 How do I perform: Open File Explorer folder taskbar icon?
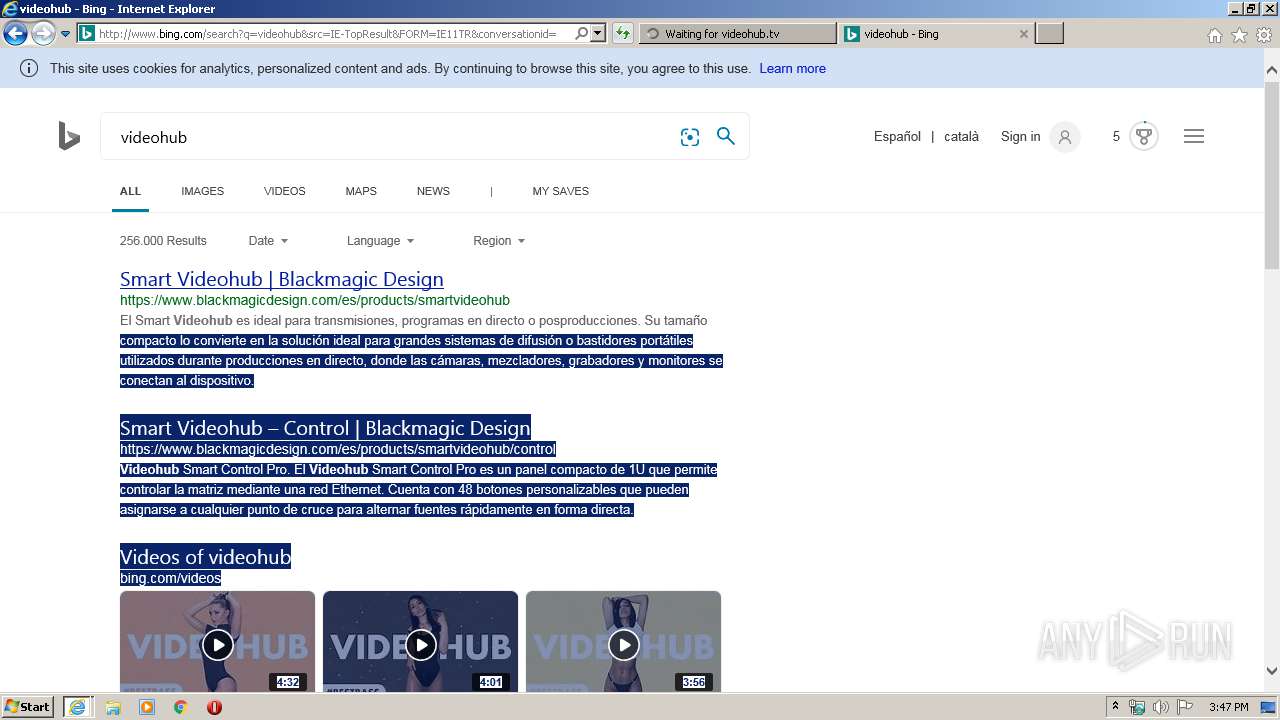pyautogui.click(x=113, y=707)
